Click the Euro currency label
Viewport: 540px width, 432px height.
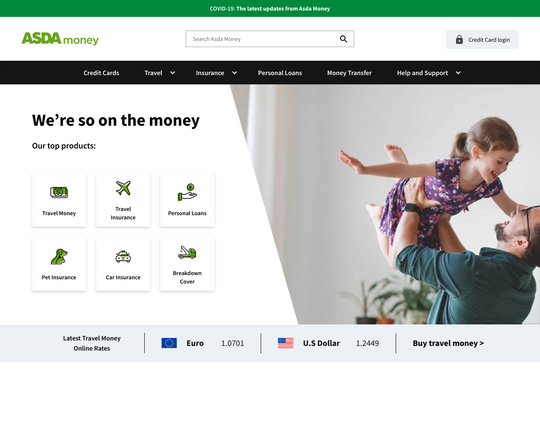coord(195,343)
